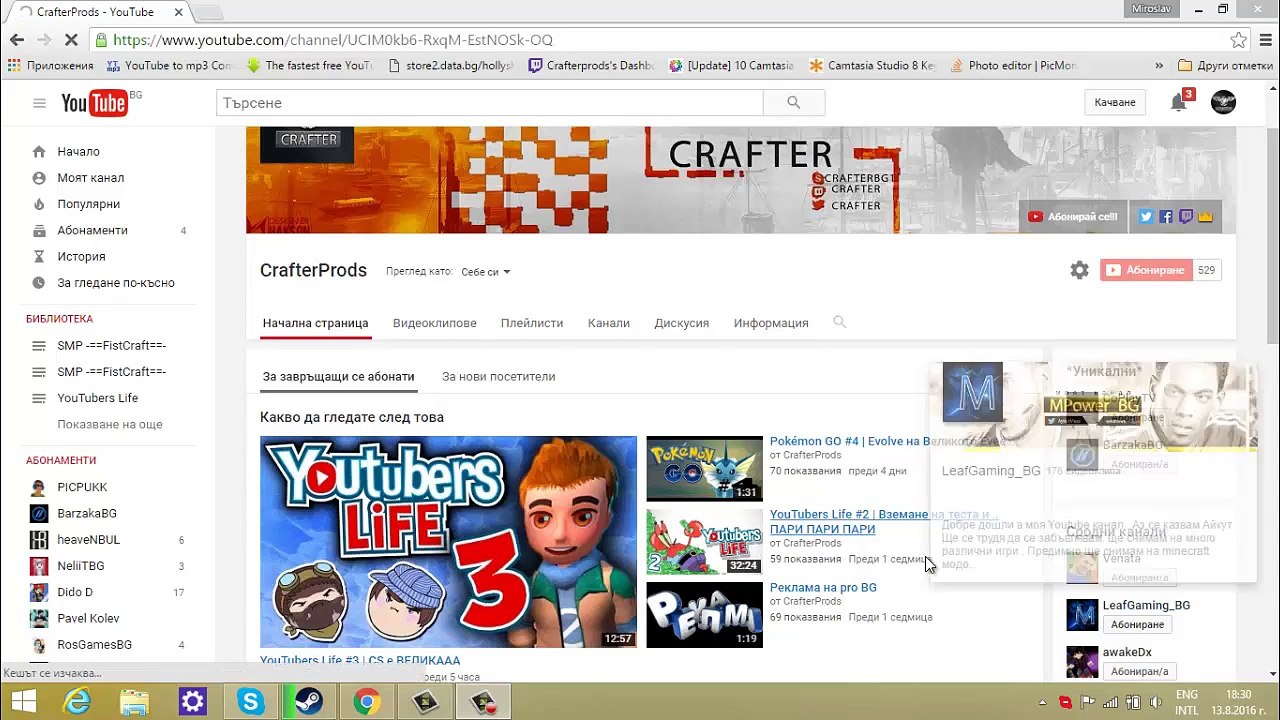The image size is (1280, 720).
Task: Click the 'Качване' upload button
Action: 1115,102
